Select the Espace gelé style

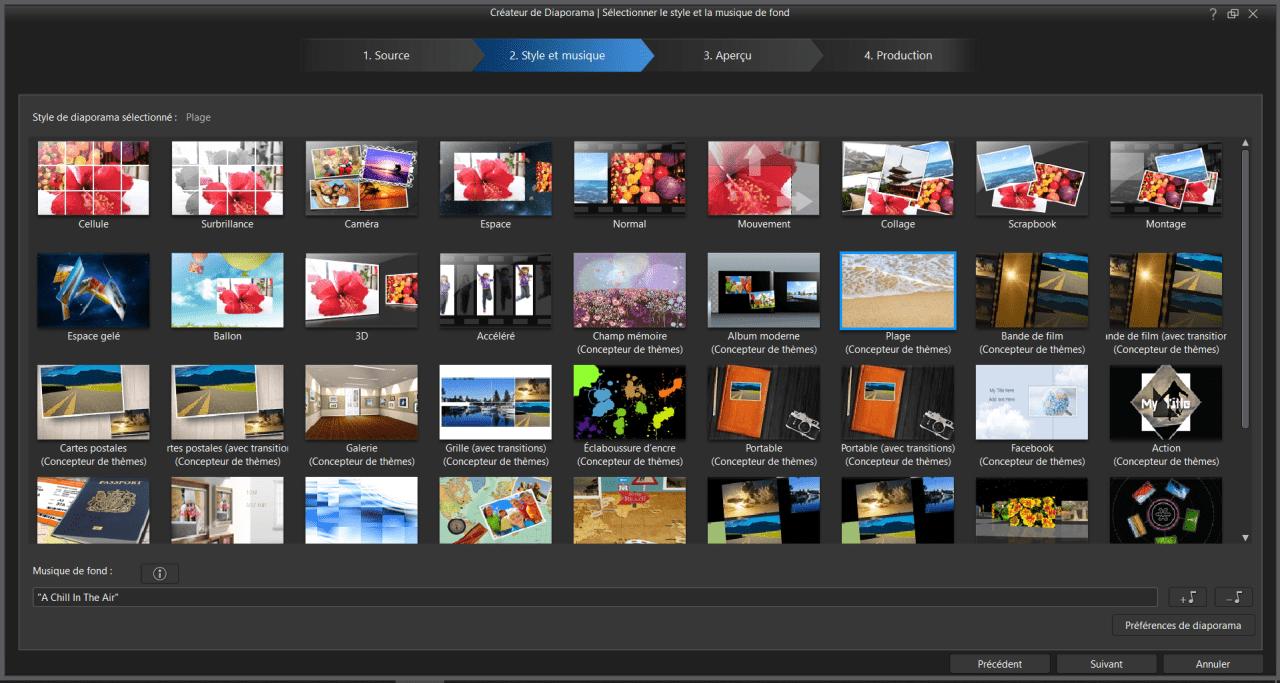(93, 290)
